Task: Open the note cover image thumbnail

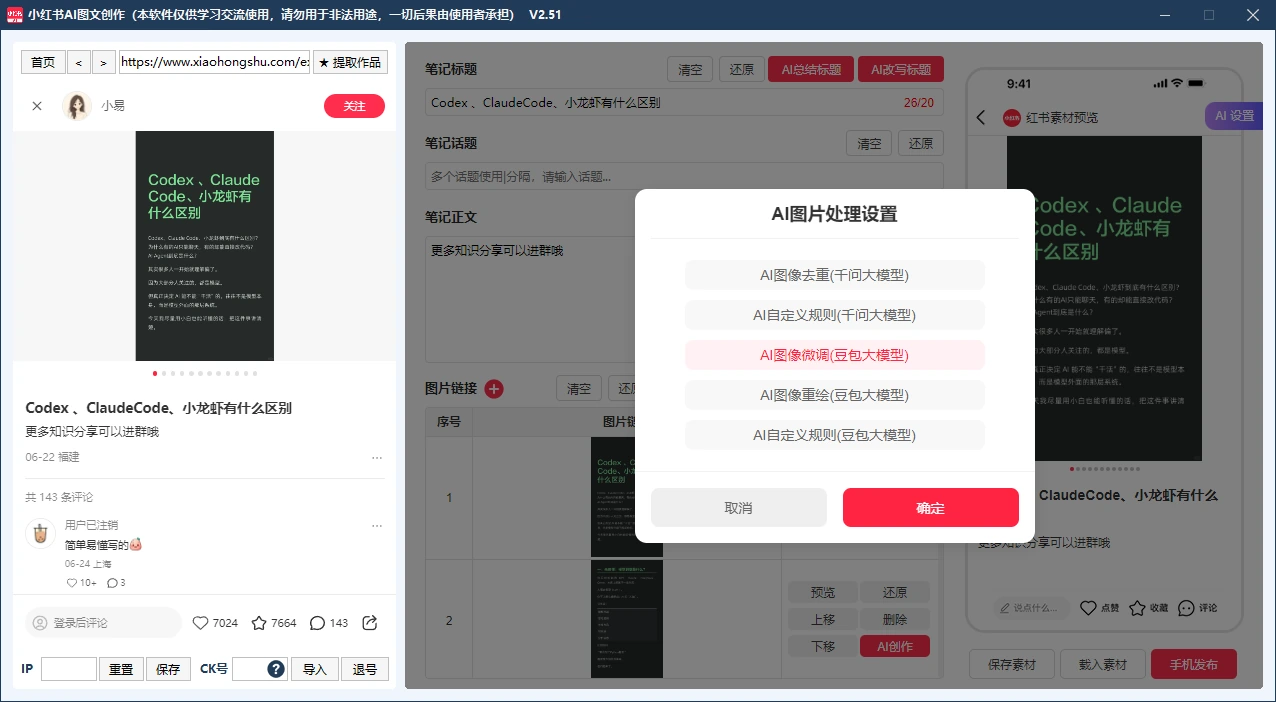Action: coord(204,246)
